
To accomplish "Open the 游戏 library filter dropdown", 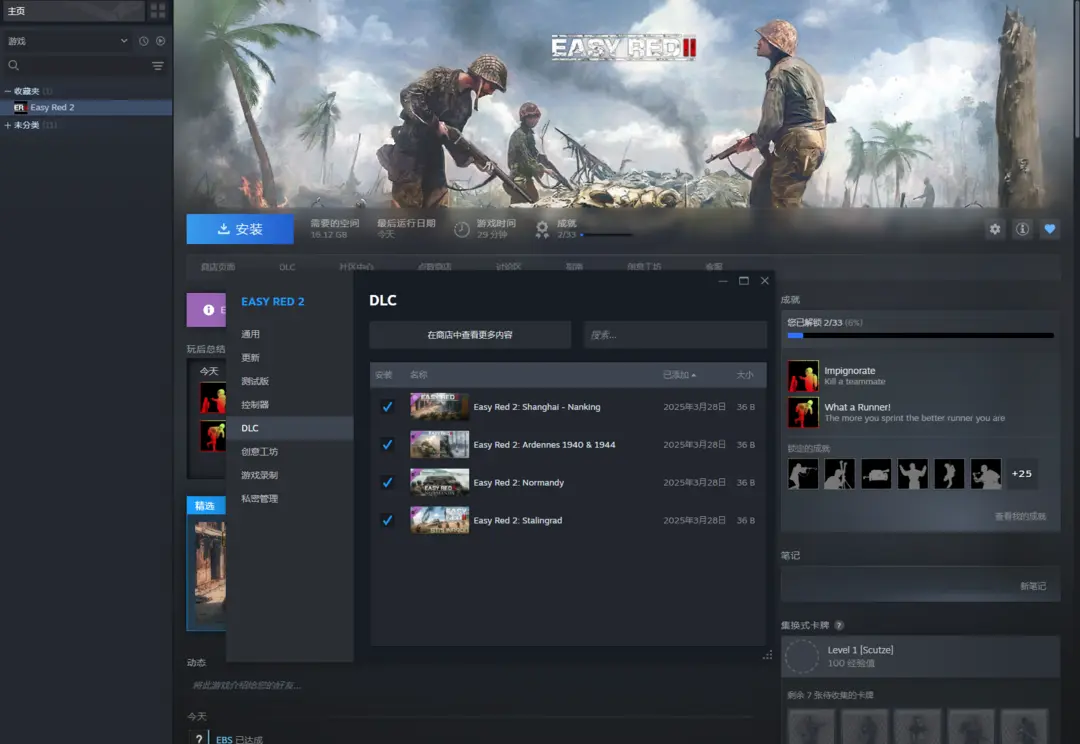I will click(x=68, y=41).
